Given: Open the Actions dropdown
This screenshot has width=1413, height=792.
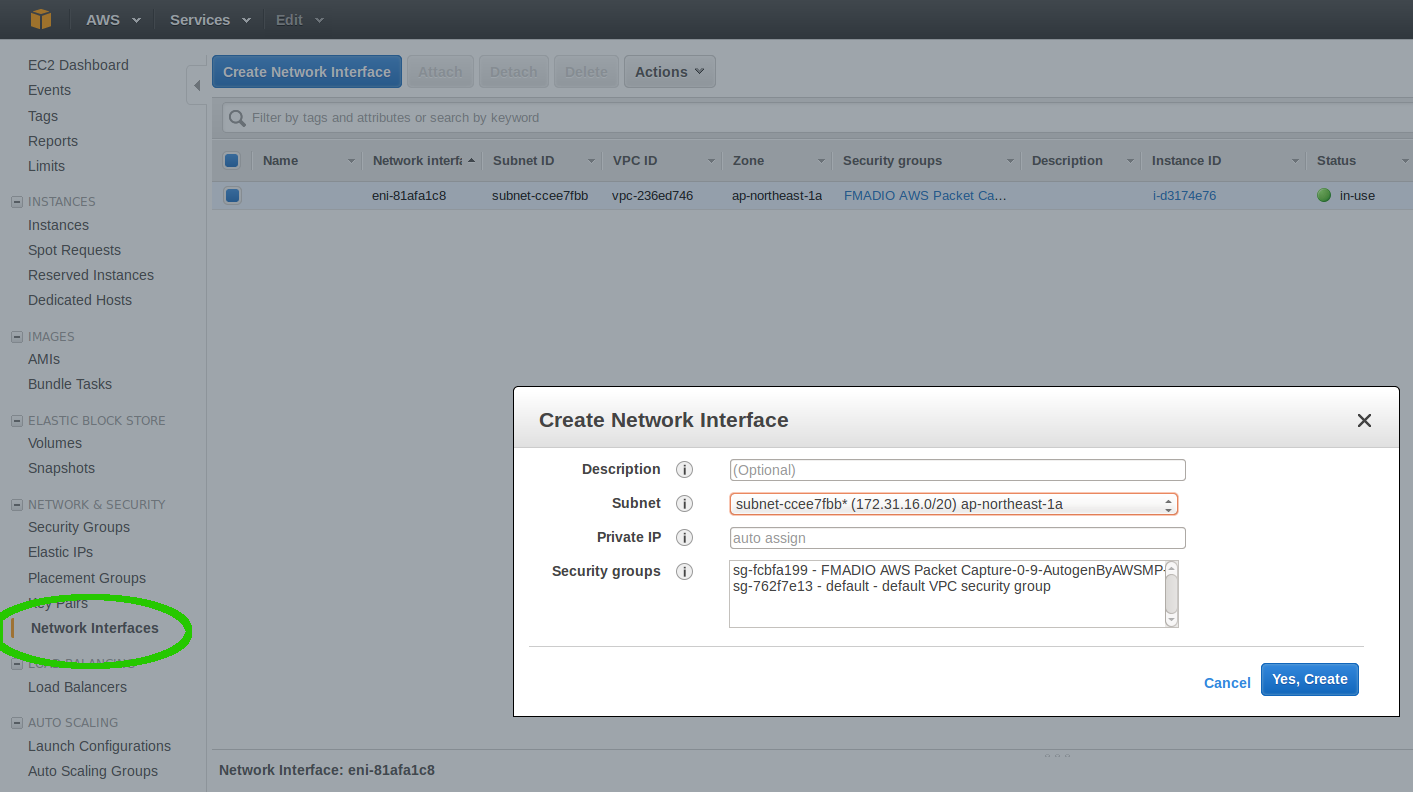Looking at the screenshot, I should click(669, 71).
